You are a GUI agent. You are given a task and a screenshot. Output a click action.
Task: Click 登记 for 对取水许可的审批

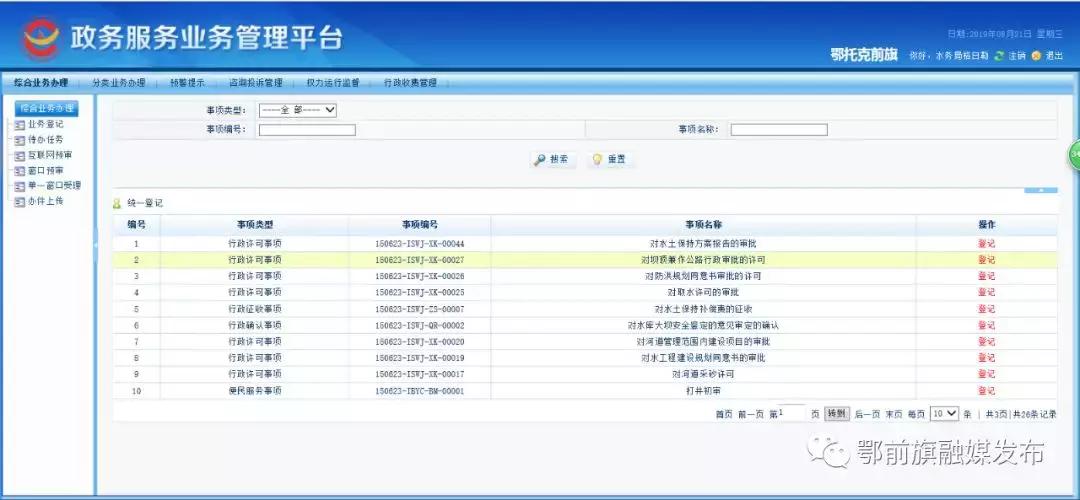coord(986,293)
